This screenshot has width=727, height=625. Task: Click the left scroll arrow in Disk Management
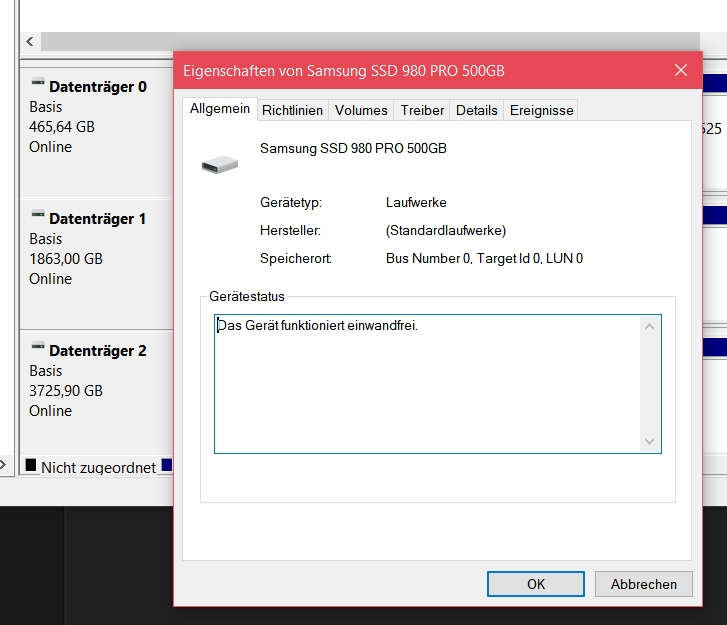[x=30, y=42]
